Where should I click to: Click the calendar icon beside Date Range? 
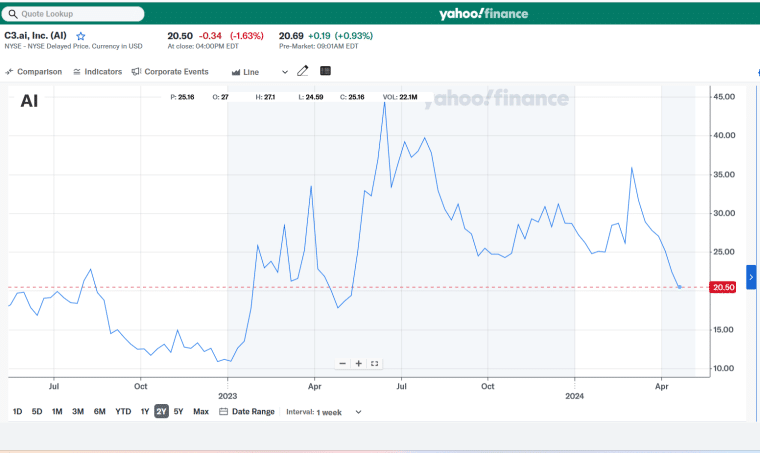(x=223, y=411)
